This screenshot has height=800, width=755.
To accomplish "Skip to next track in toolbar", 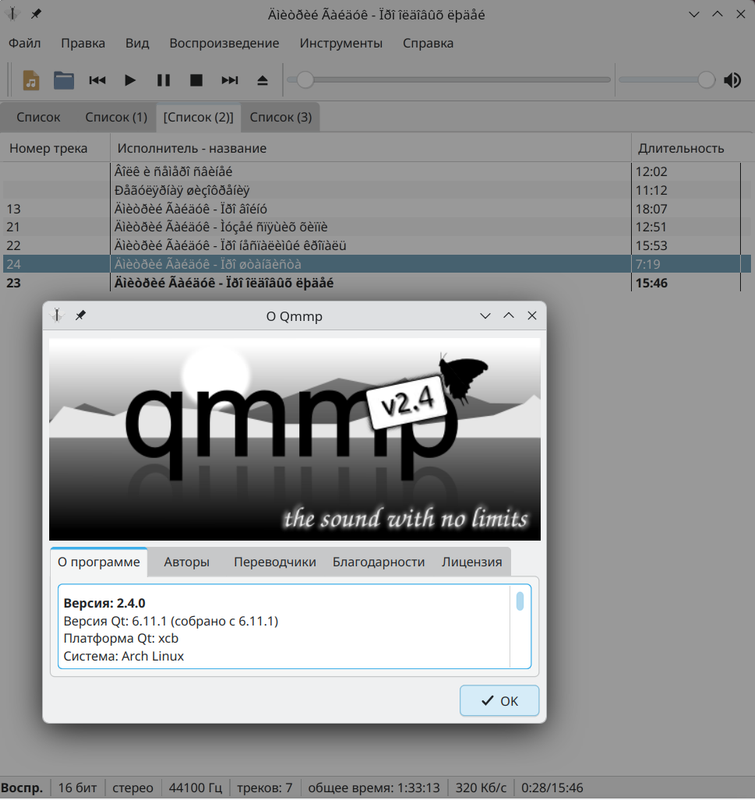I will pos(230,80).
